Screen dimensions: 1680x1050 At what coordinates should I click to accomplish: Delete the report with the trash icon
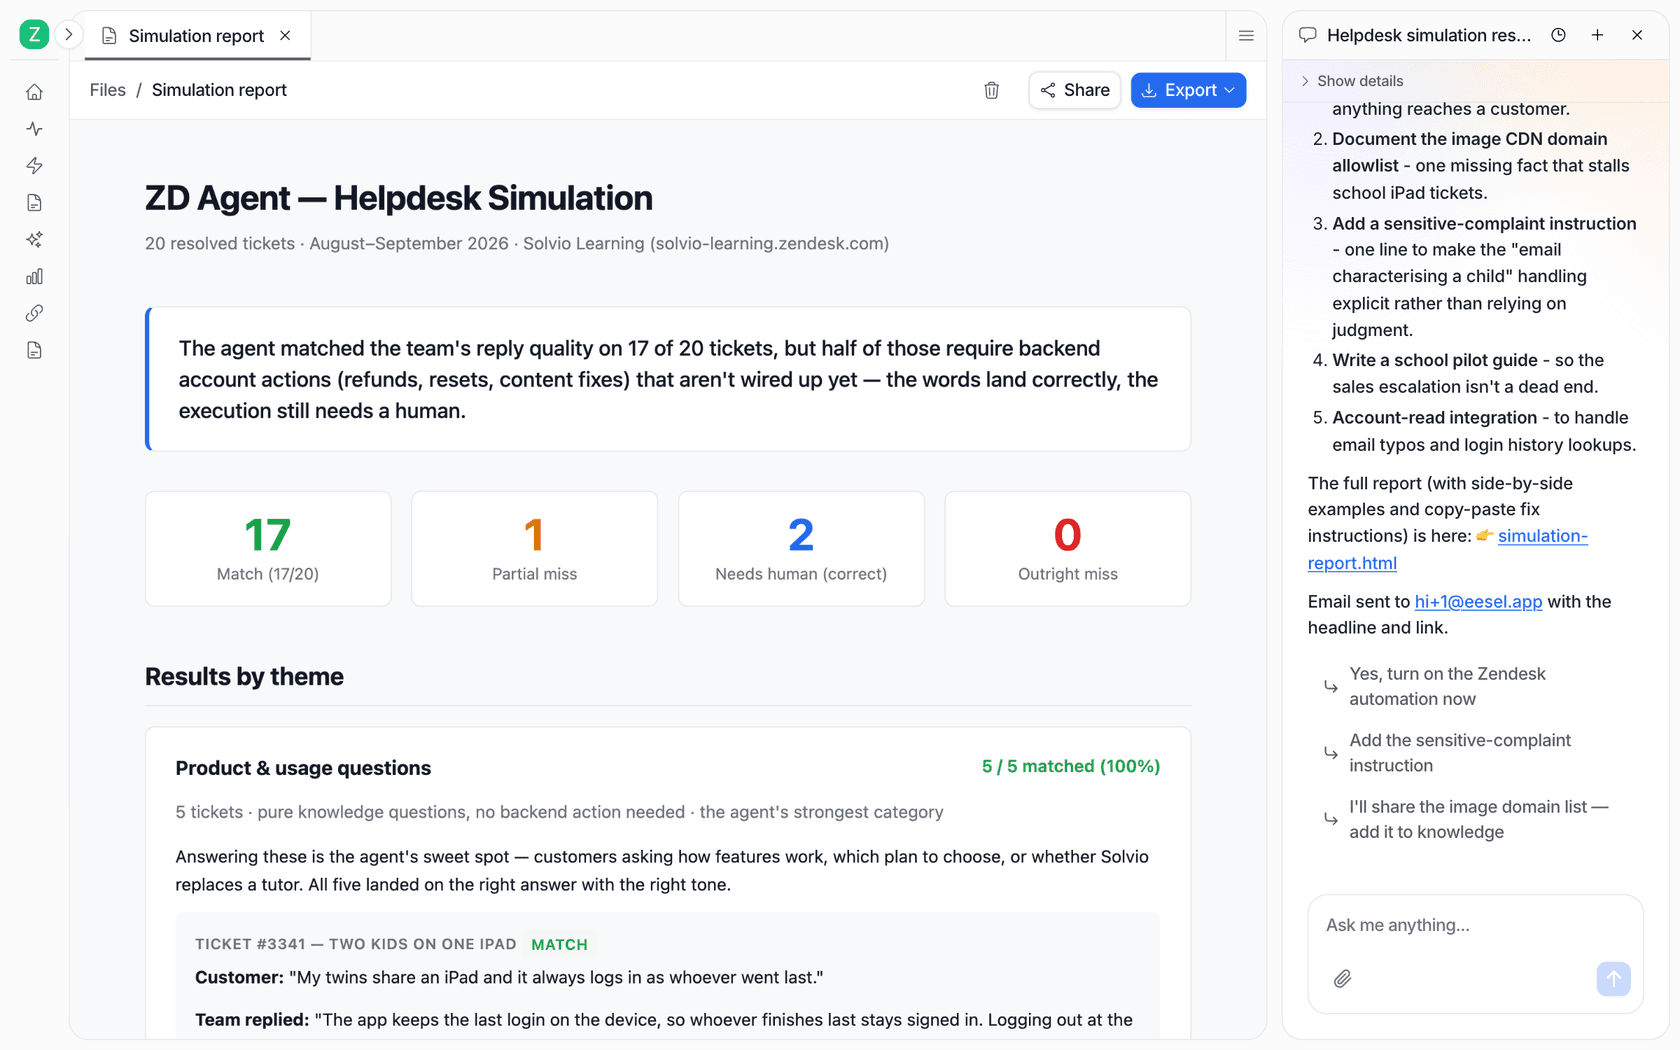pos(991,90)
